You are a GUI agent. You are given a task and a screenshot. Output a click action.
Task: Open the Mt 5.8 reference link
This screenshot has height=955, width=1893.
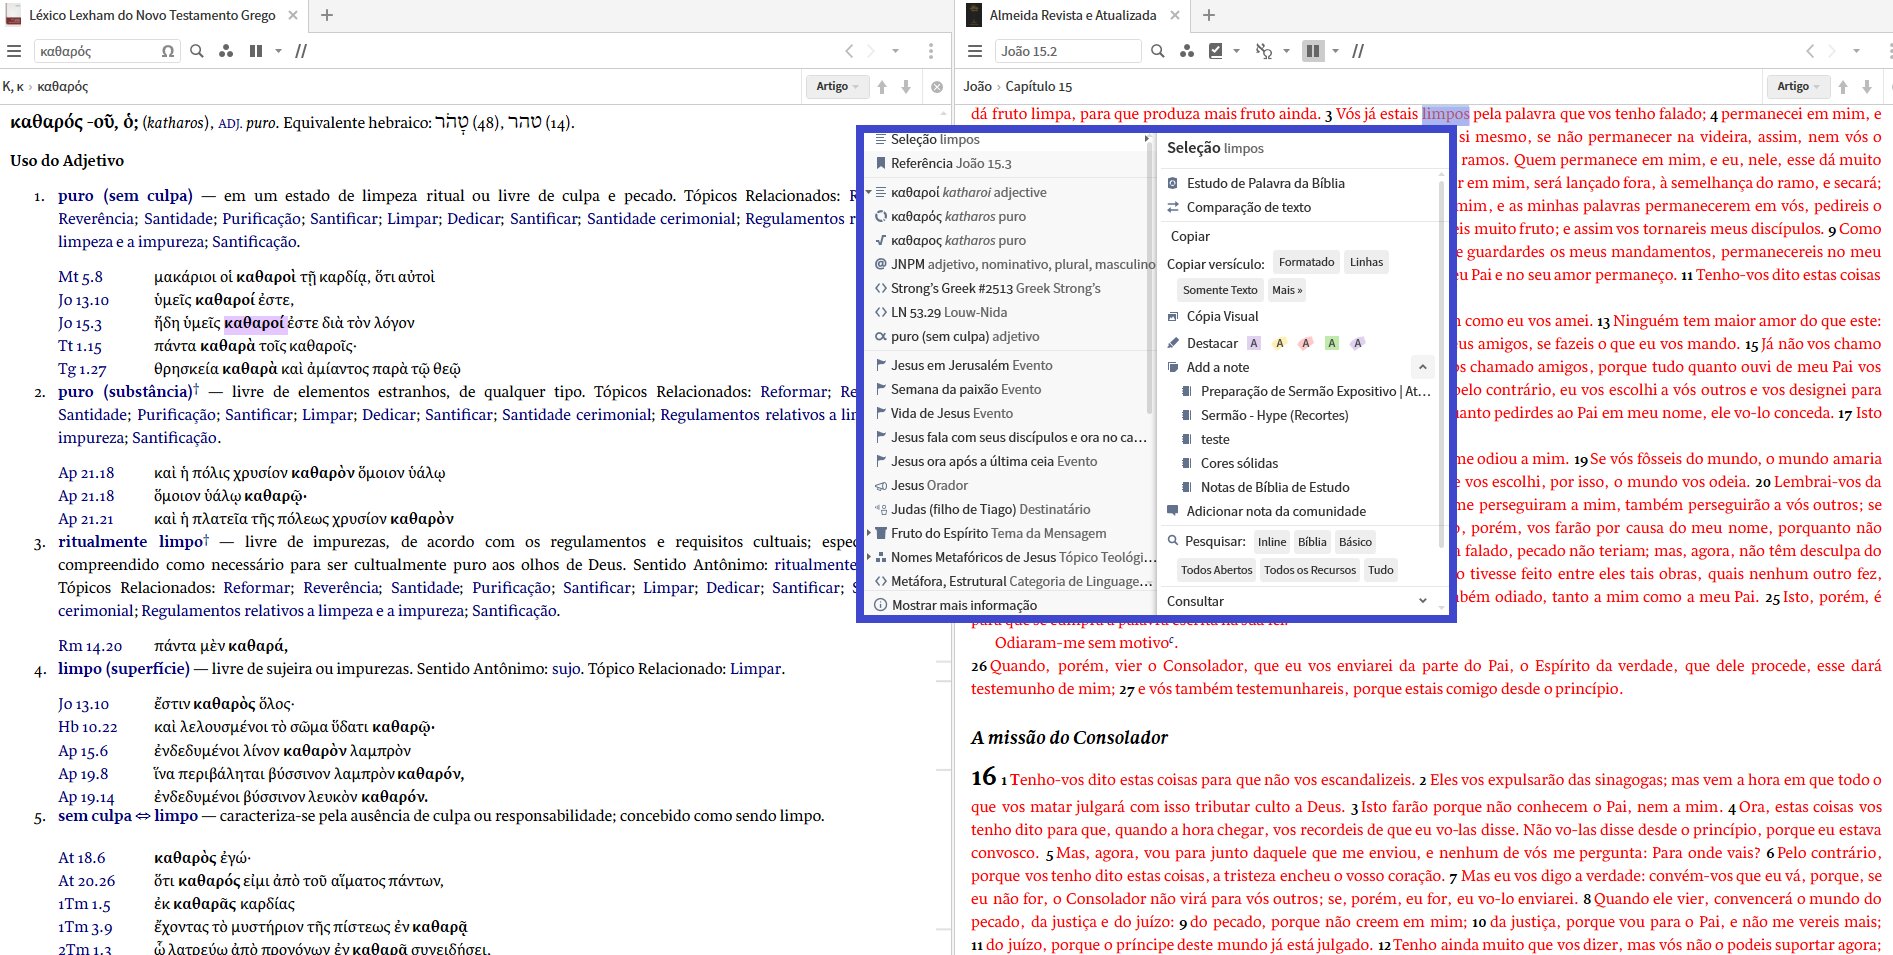point(80,277)
